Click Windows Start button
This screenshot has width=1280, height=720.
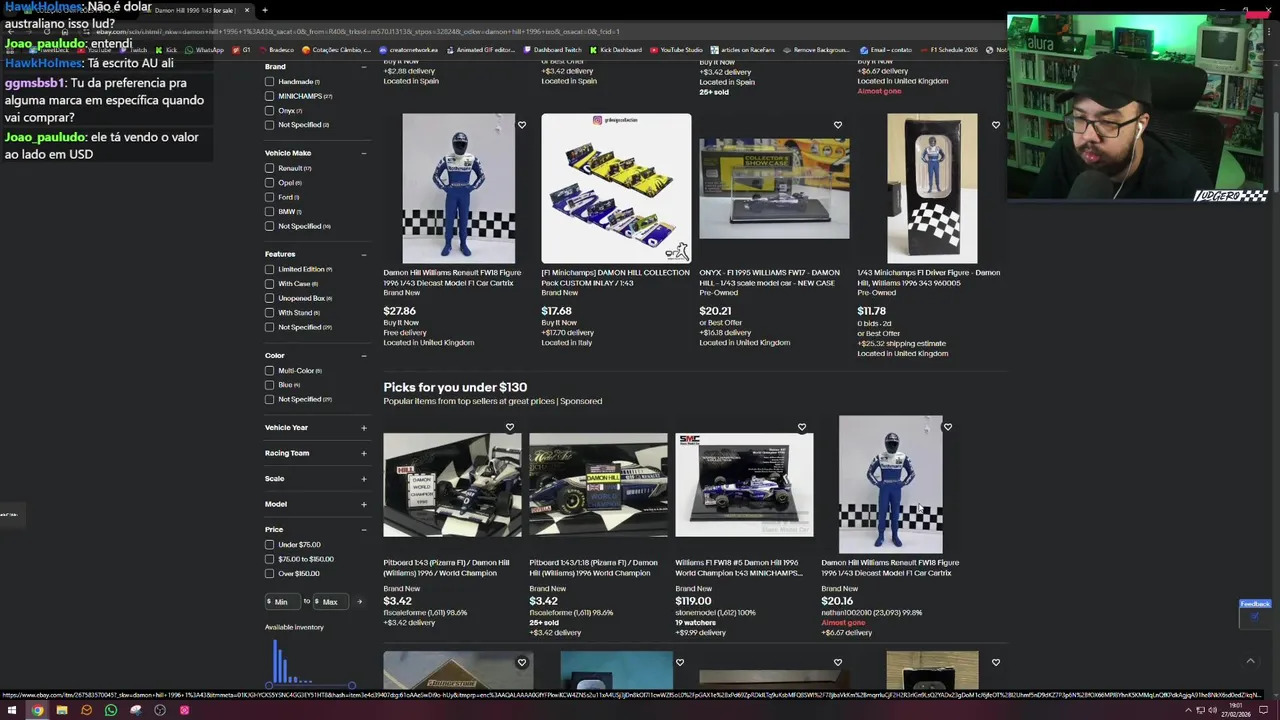[x=12, y=710]
